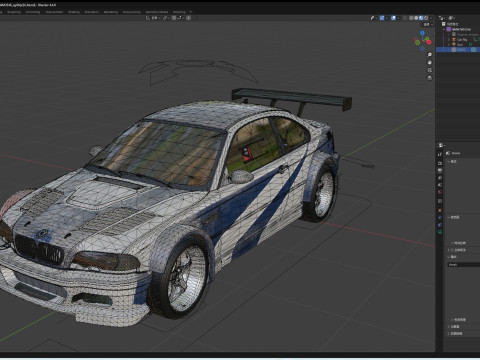Switch to Geometry Nodes workspace tab
This screenshot has width=480, height=360.
[157, 12]
